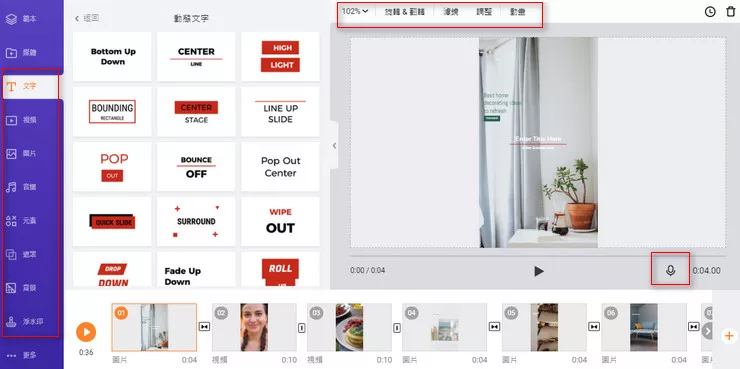Viewport: 740px width, 369px height.
Task: Choose the BOUNCE OFF text style
Action: [x=196, y=167]
